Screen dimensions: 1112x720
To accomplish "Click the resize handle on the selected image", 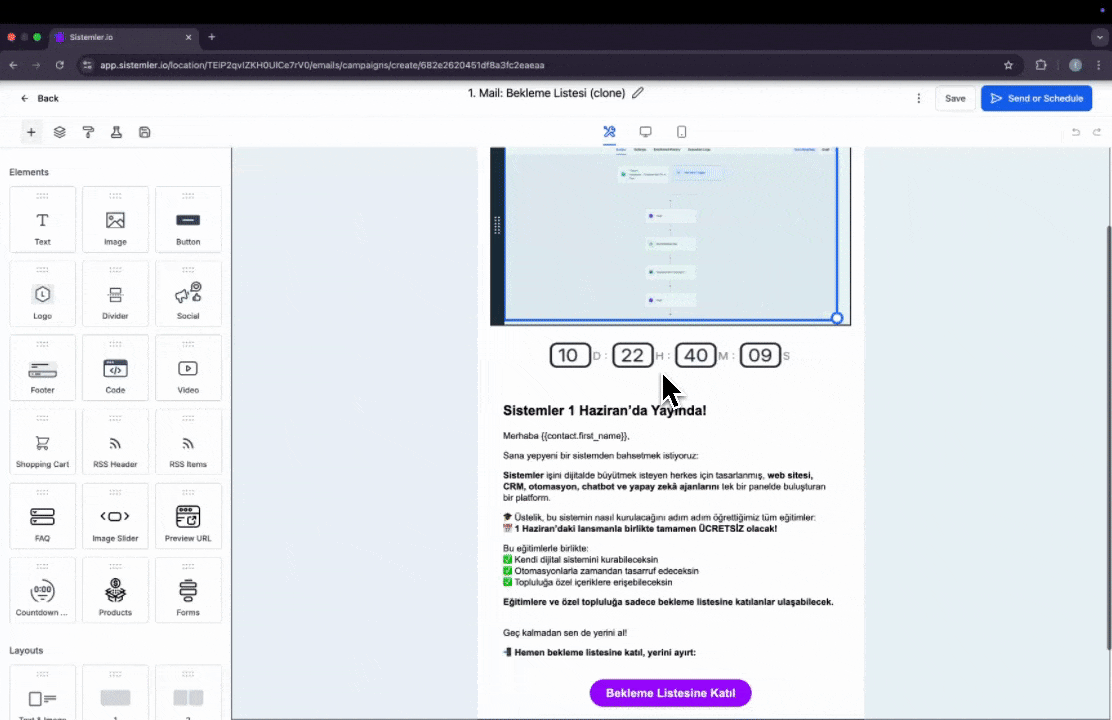I will [x=837, y=319].
